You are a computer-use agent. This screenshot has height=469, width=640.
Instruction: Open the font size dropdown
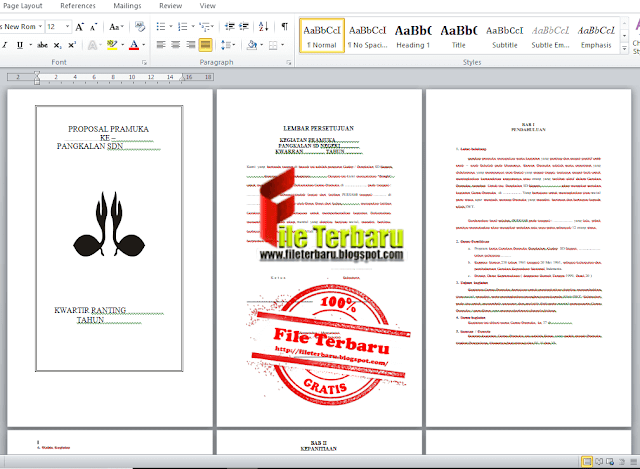(x=67, y=27)
